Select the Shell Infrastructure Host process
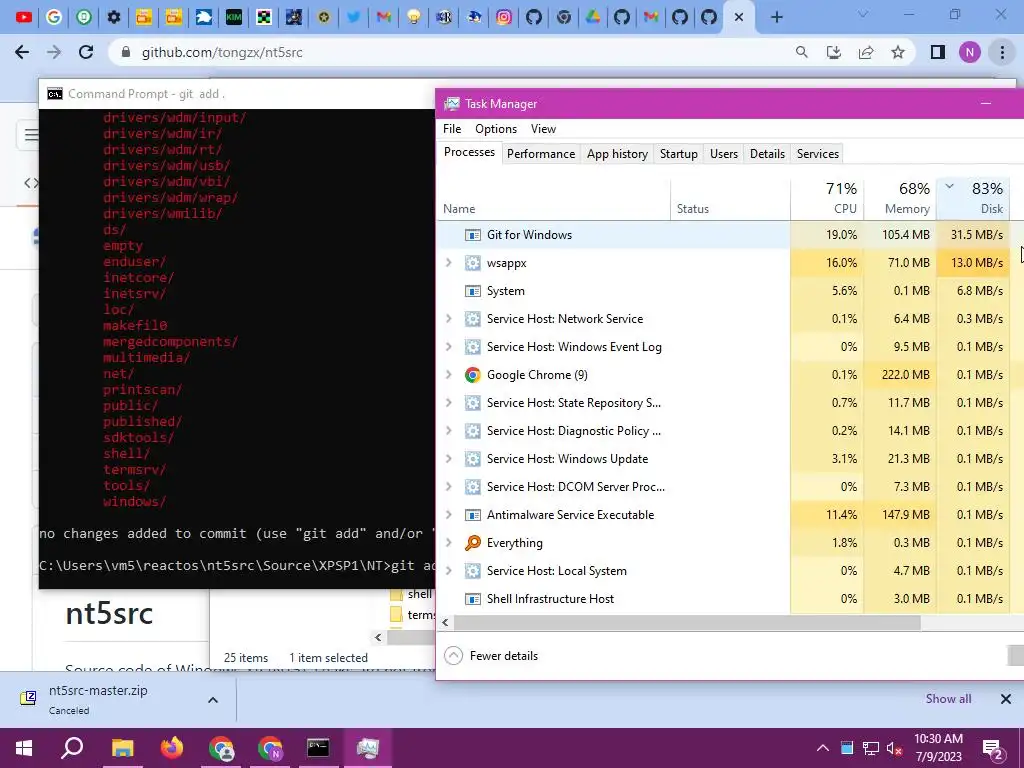 click(724, 599)
